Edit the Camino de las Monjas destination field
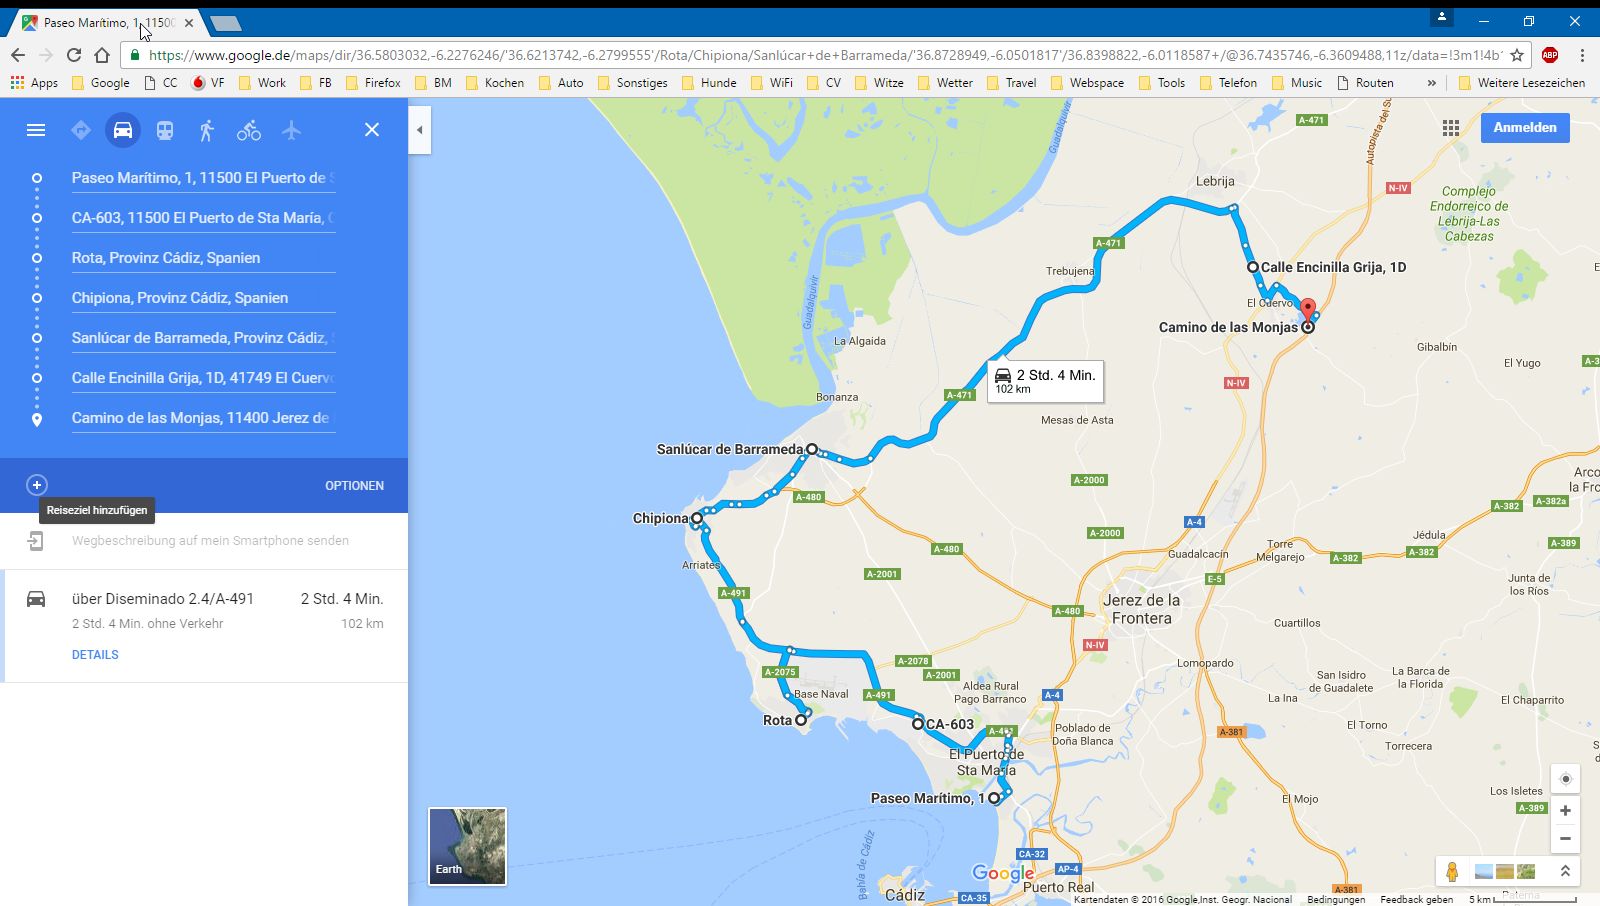Screen dimensions: 1600x906 pyautogui.click(x=203, y=418)
